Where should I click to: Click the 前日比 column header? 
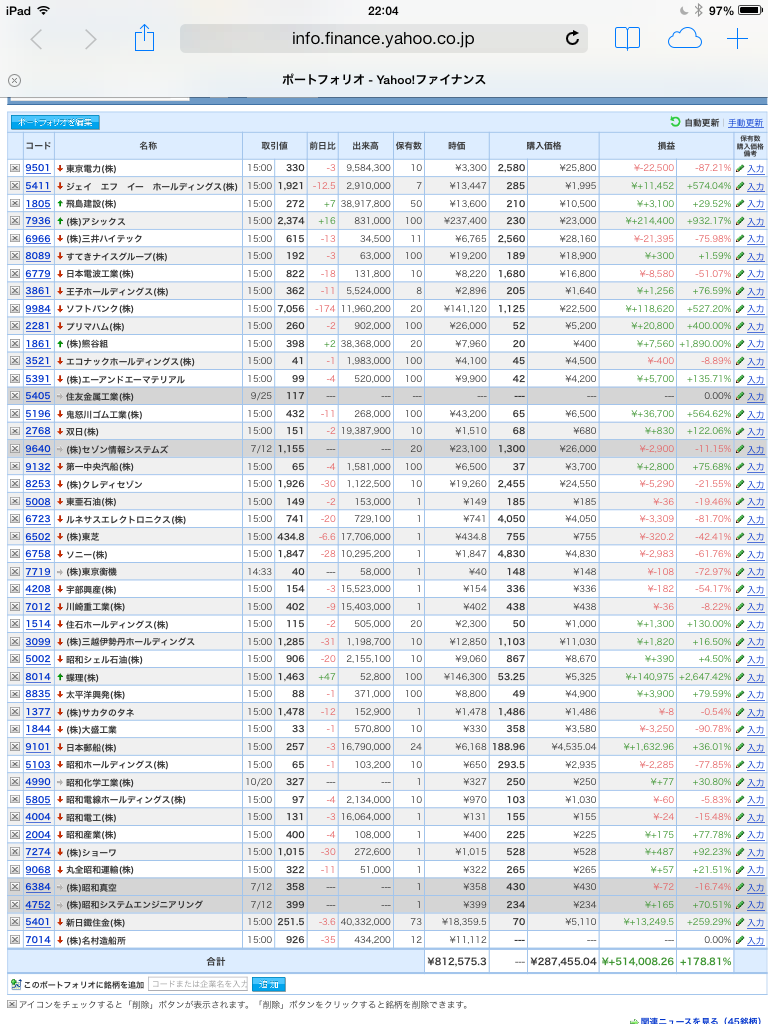pyautogui.click(x=323, y=146)
